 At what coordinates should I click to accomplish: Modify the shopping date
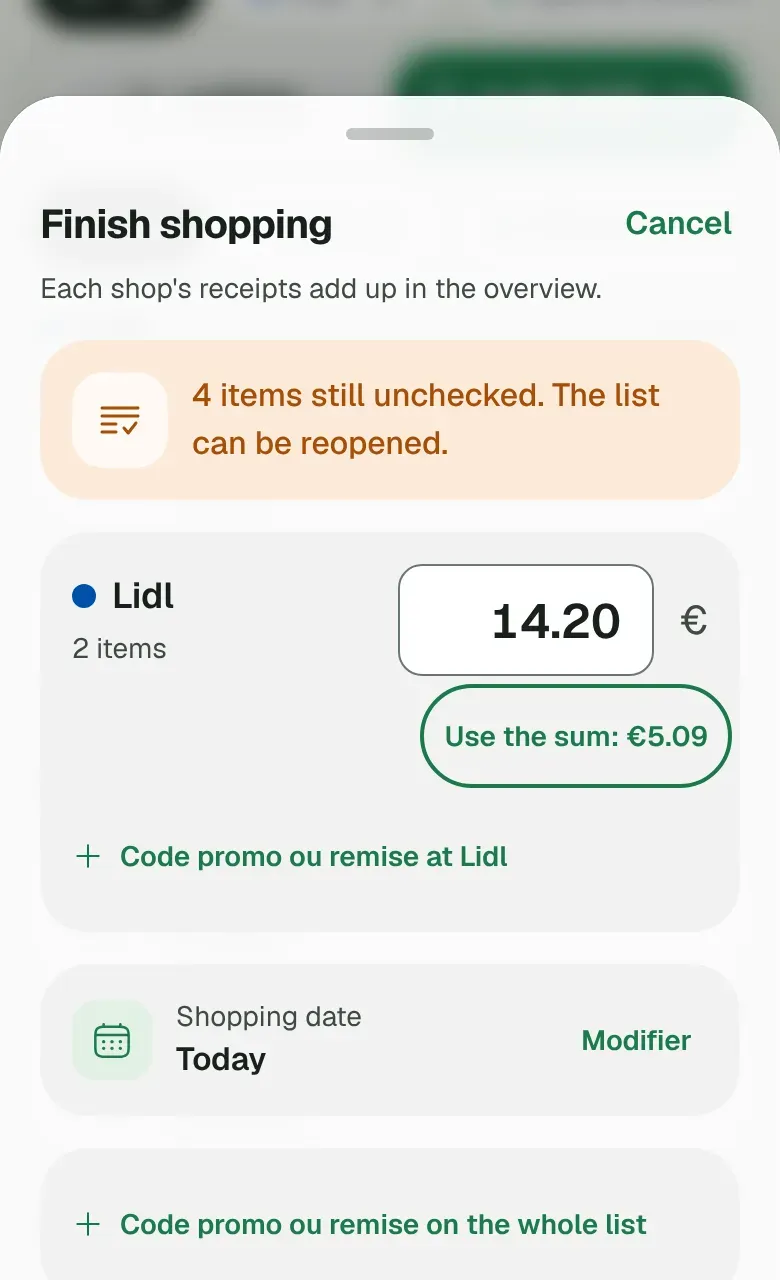636,1040
